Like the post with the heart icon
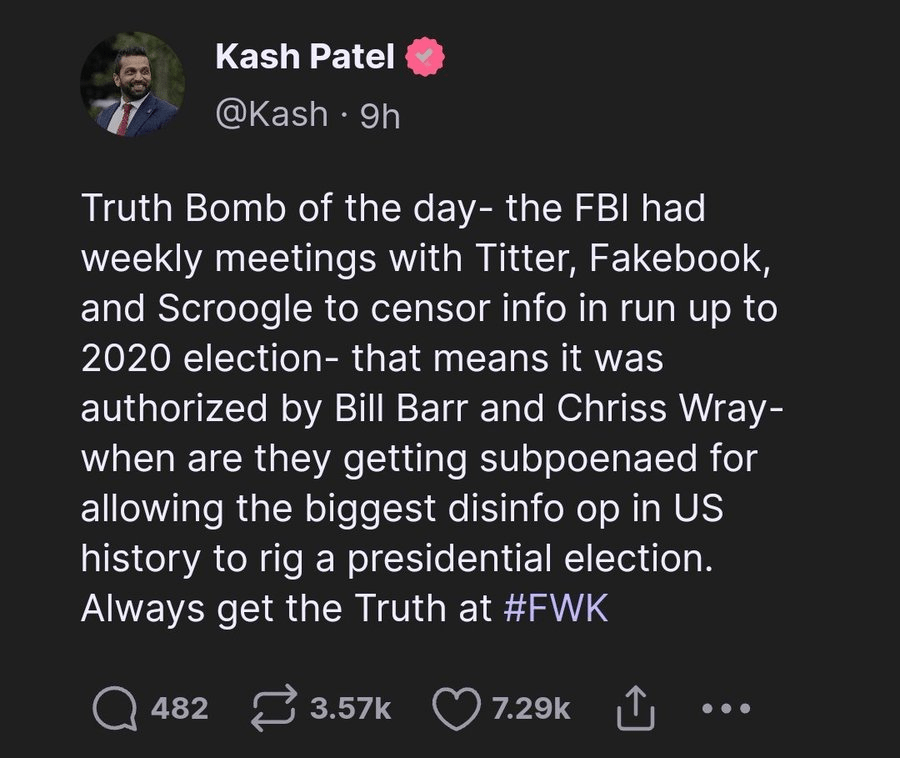Image resolution: width=900 pixels, height=758 pixels. (455, 708)
